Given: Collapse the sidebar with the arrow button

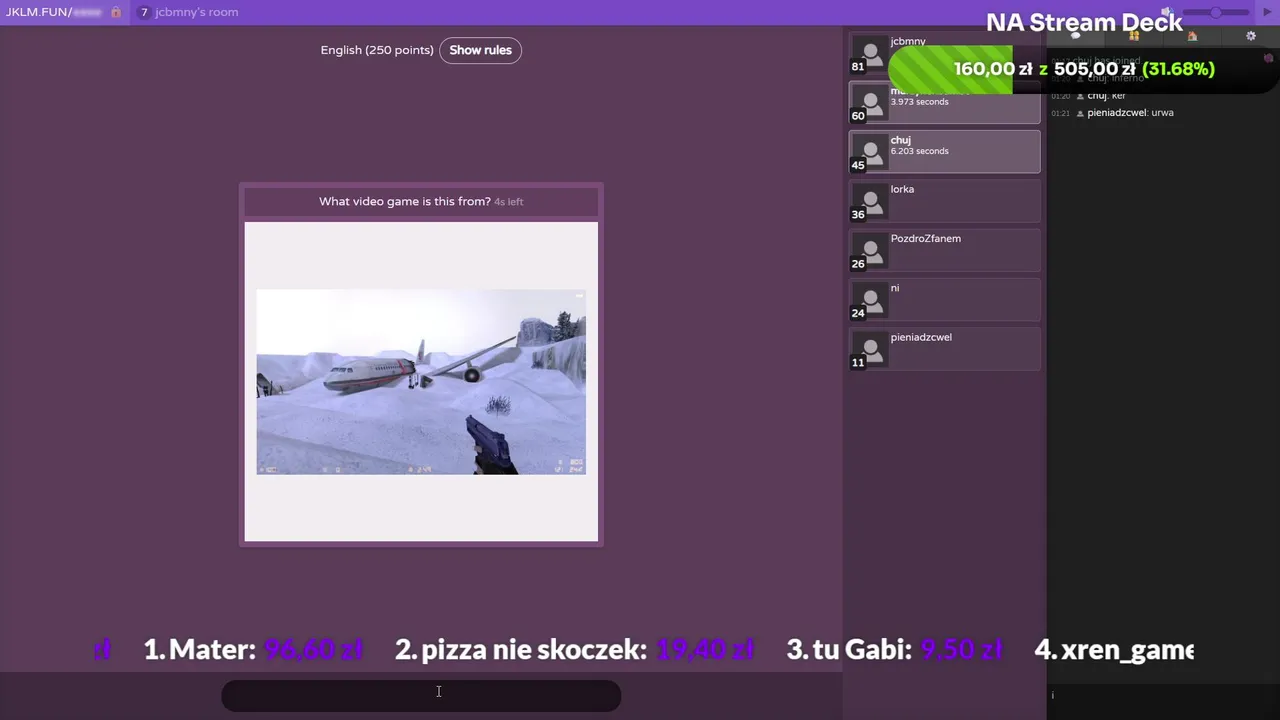Looking at the screenshot, I should (x=1267, y=12).
